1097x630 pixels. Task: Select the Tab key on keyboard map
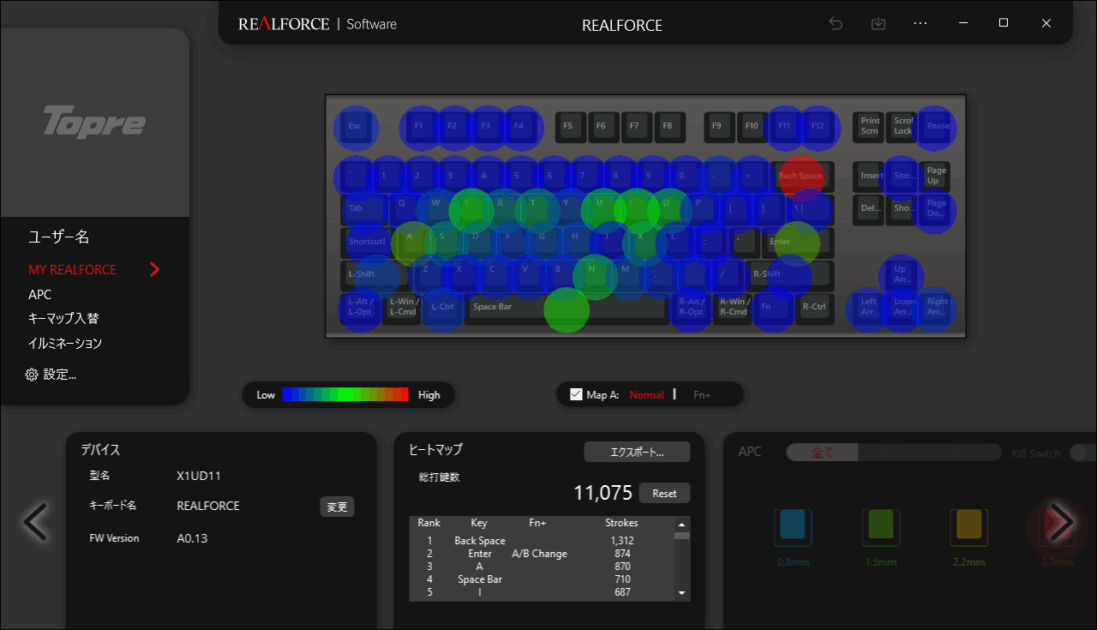point(364,209)
